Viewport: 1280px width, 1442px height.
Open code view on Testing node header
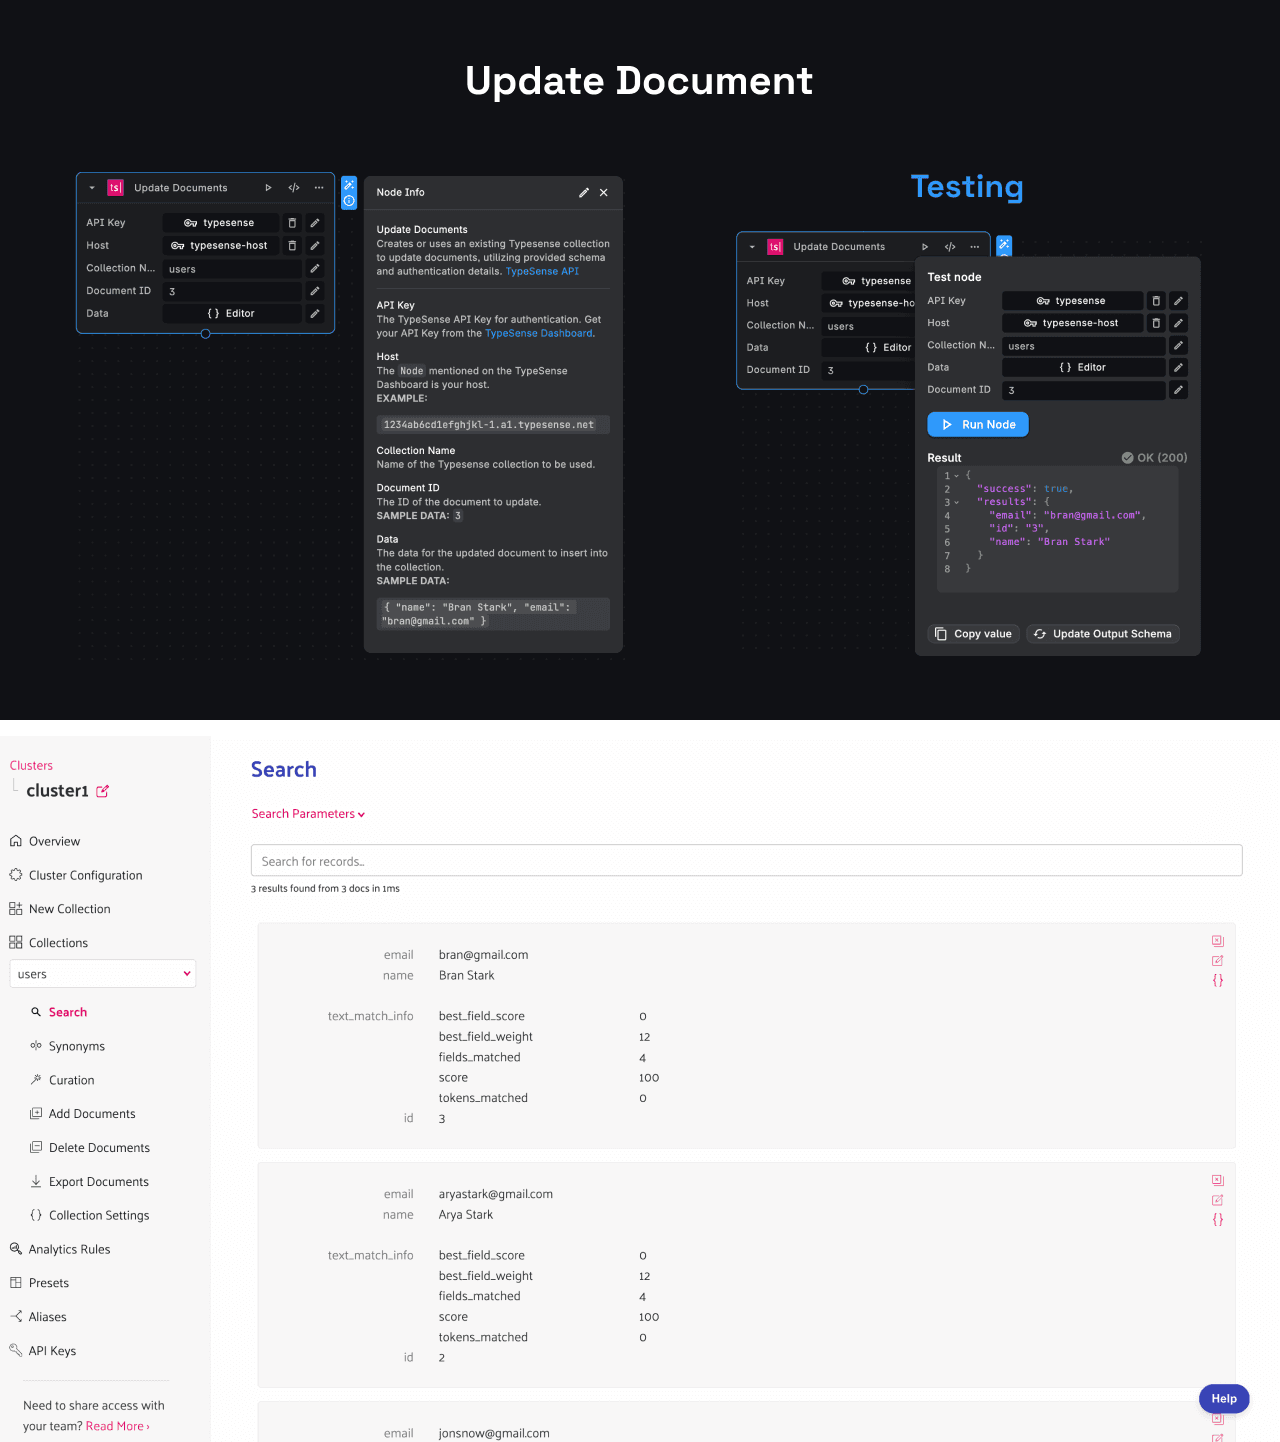coord(950,247)
